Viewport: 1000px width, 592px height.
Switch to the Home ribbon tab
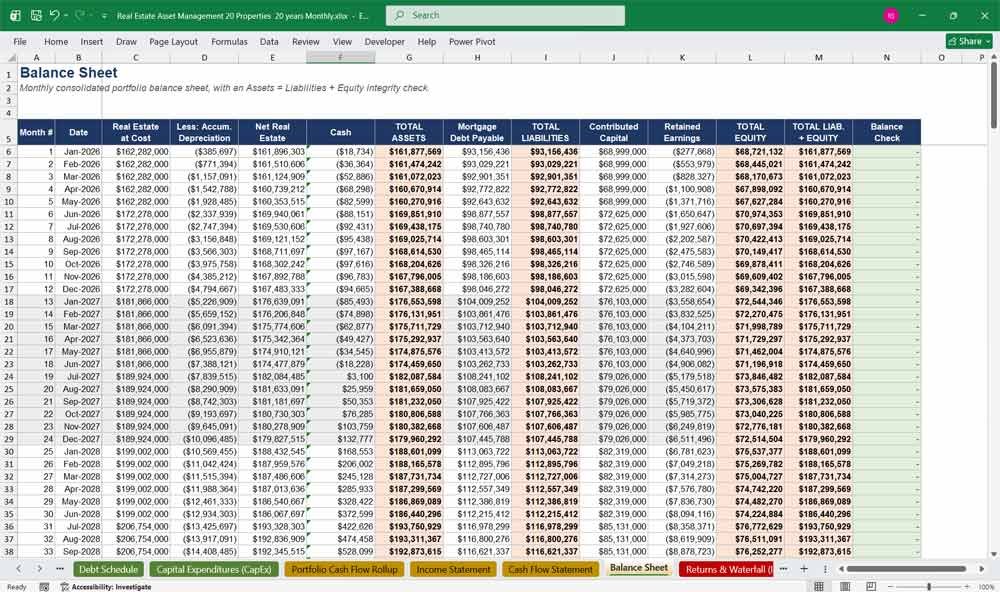click(56, 41)
